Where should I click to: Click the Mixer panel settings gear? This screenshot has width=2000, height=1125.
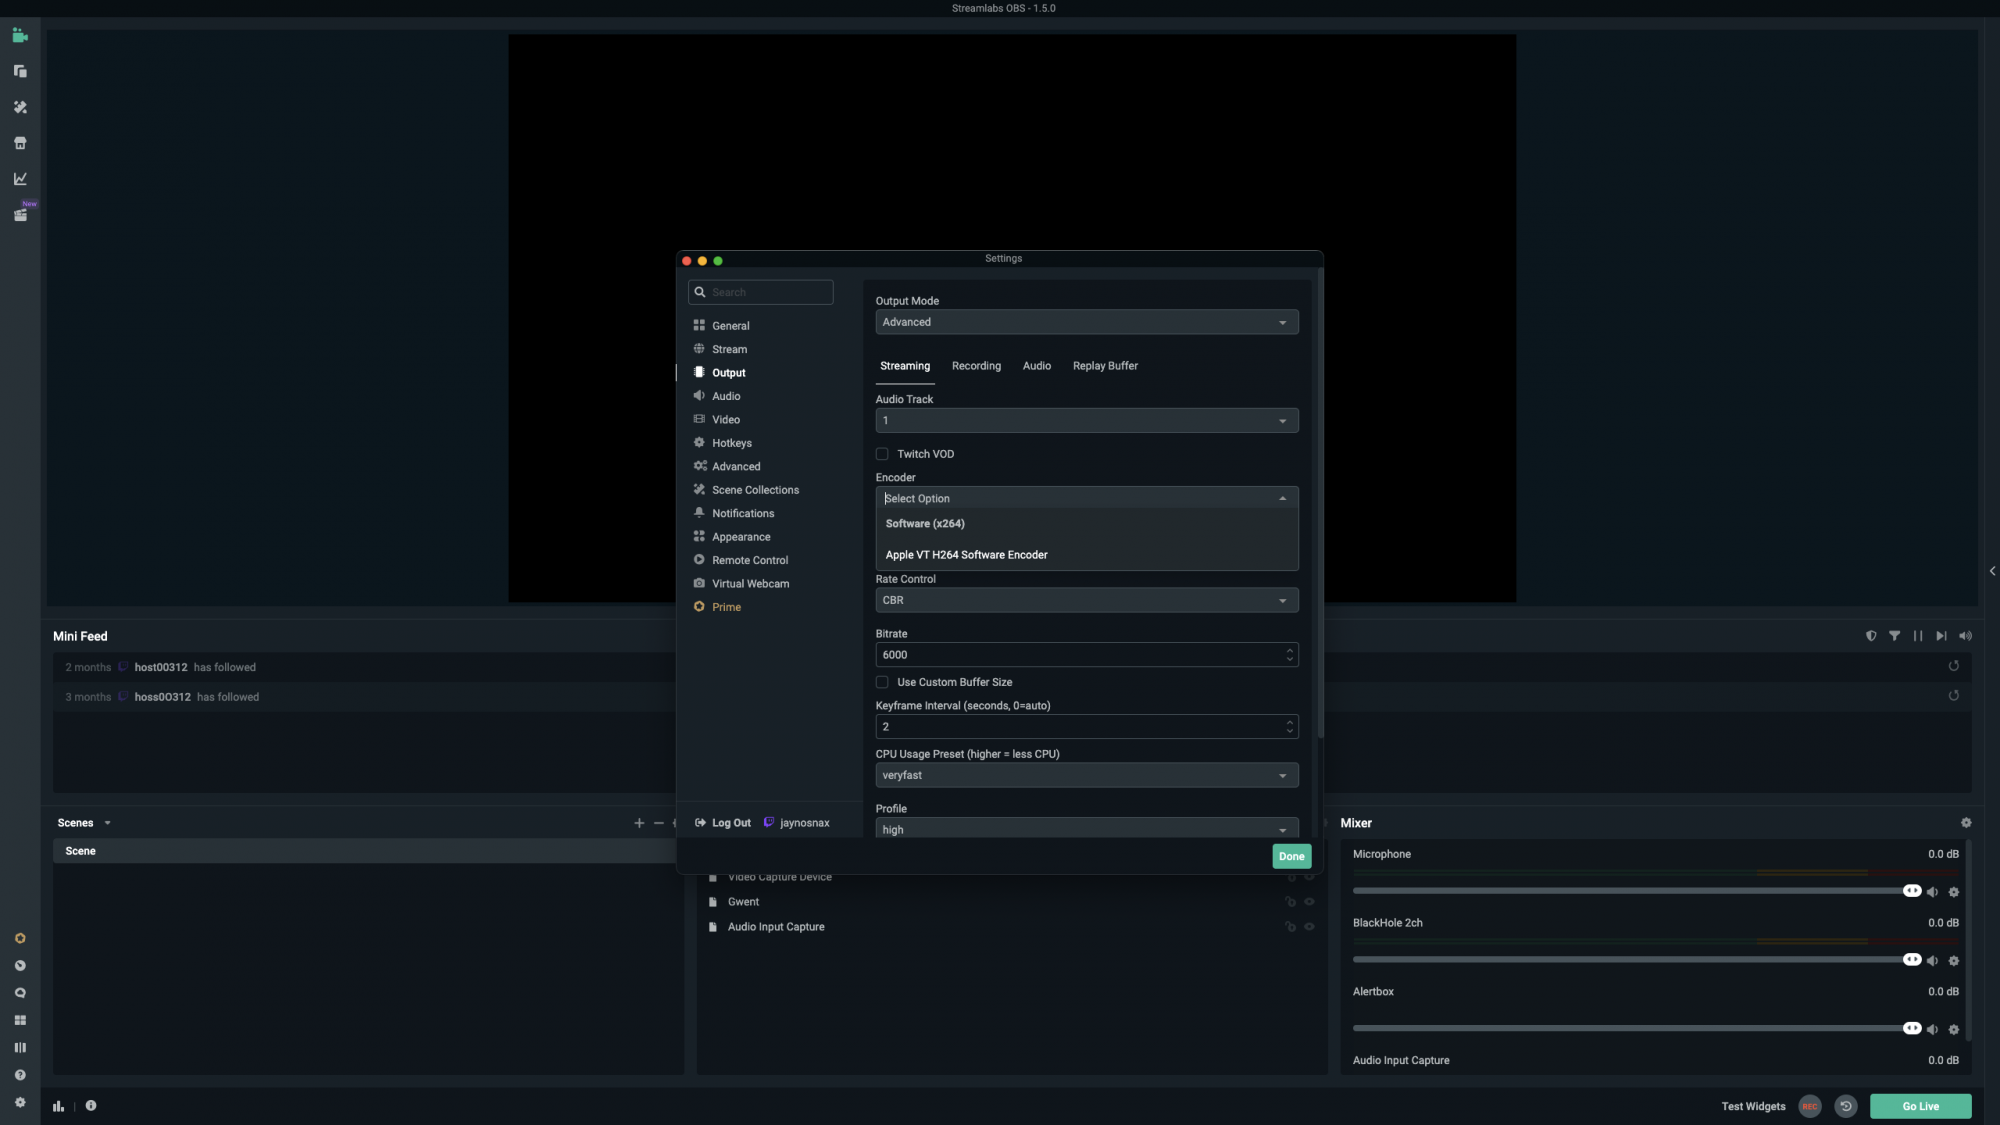point(1966,823)
